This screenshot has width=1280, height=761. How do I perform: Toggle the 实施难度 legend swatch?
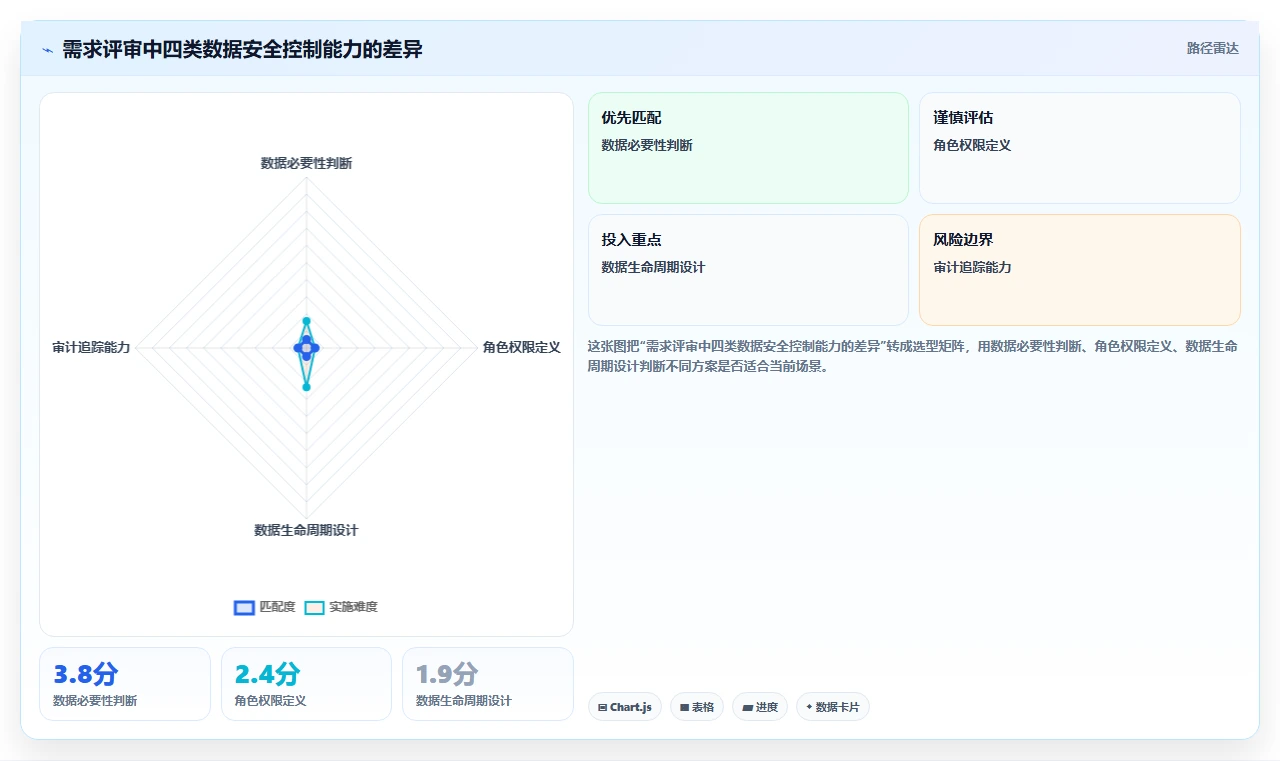pyautogui.click(x=315, y=607)
